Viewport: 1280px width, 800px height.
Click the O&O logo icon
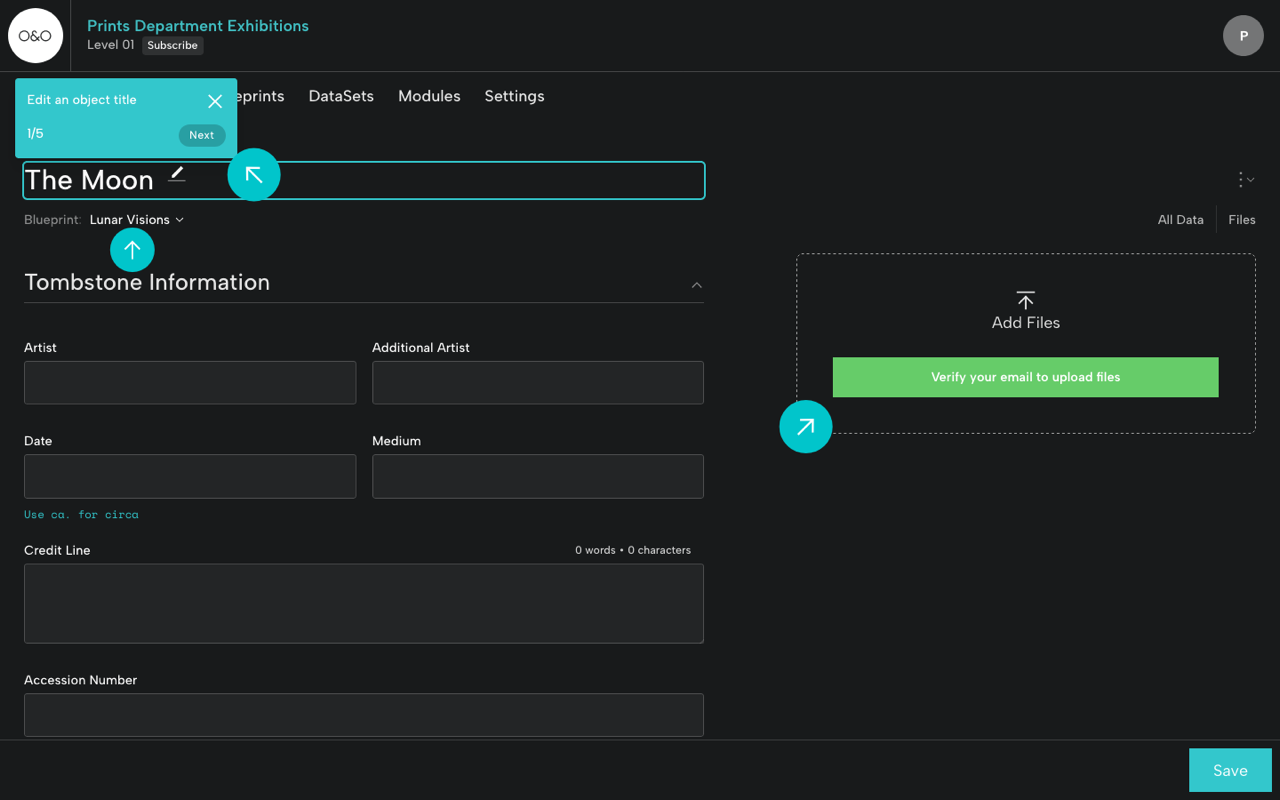pos(36,36)
